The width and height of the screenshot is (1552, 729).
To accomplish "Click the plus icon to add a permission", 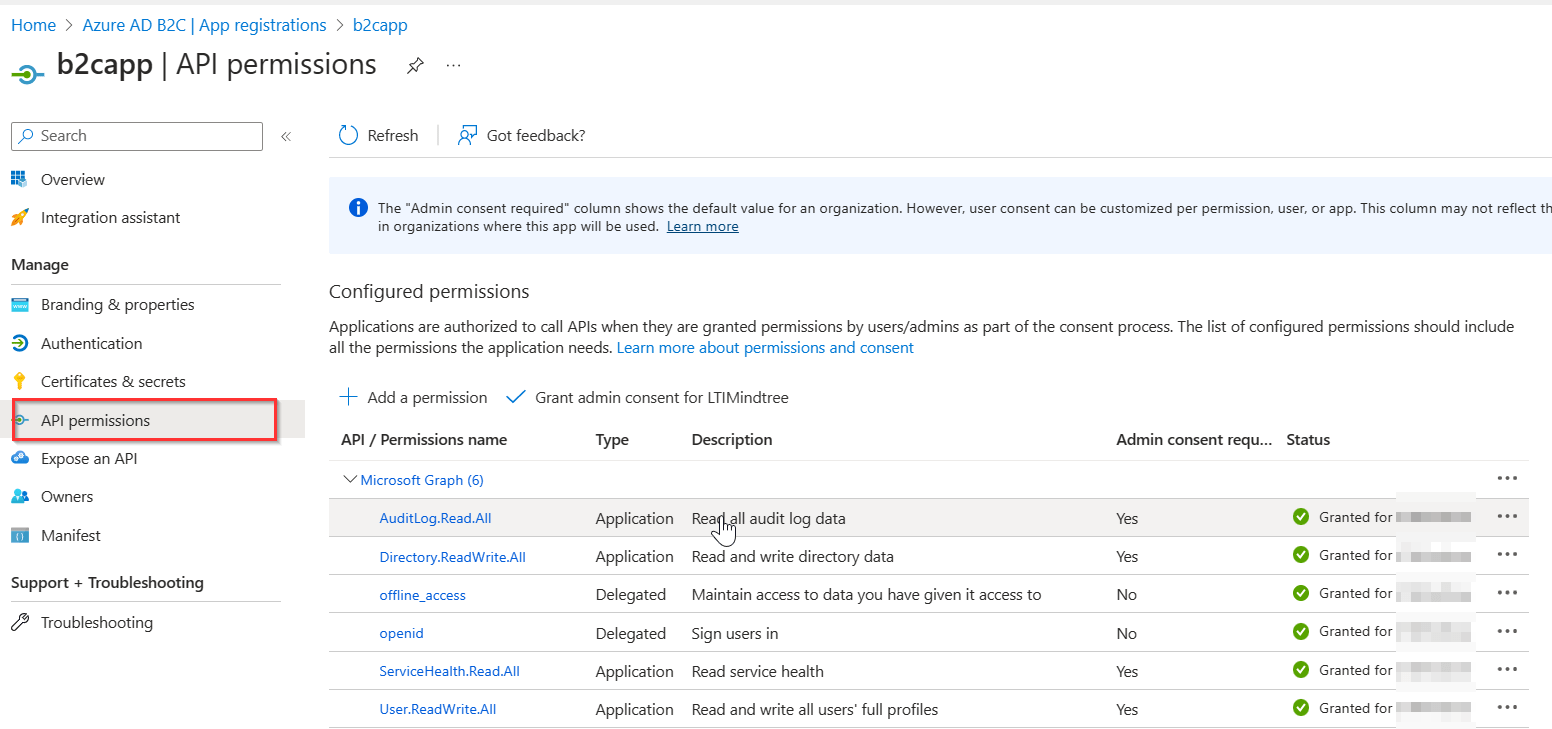I will [x=347, y=397].
